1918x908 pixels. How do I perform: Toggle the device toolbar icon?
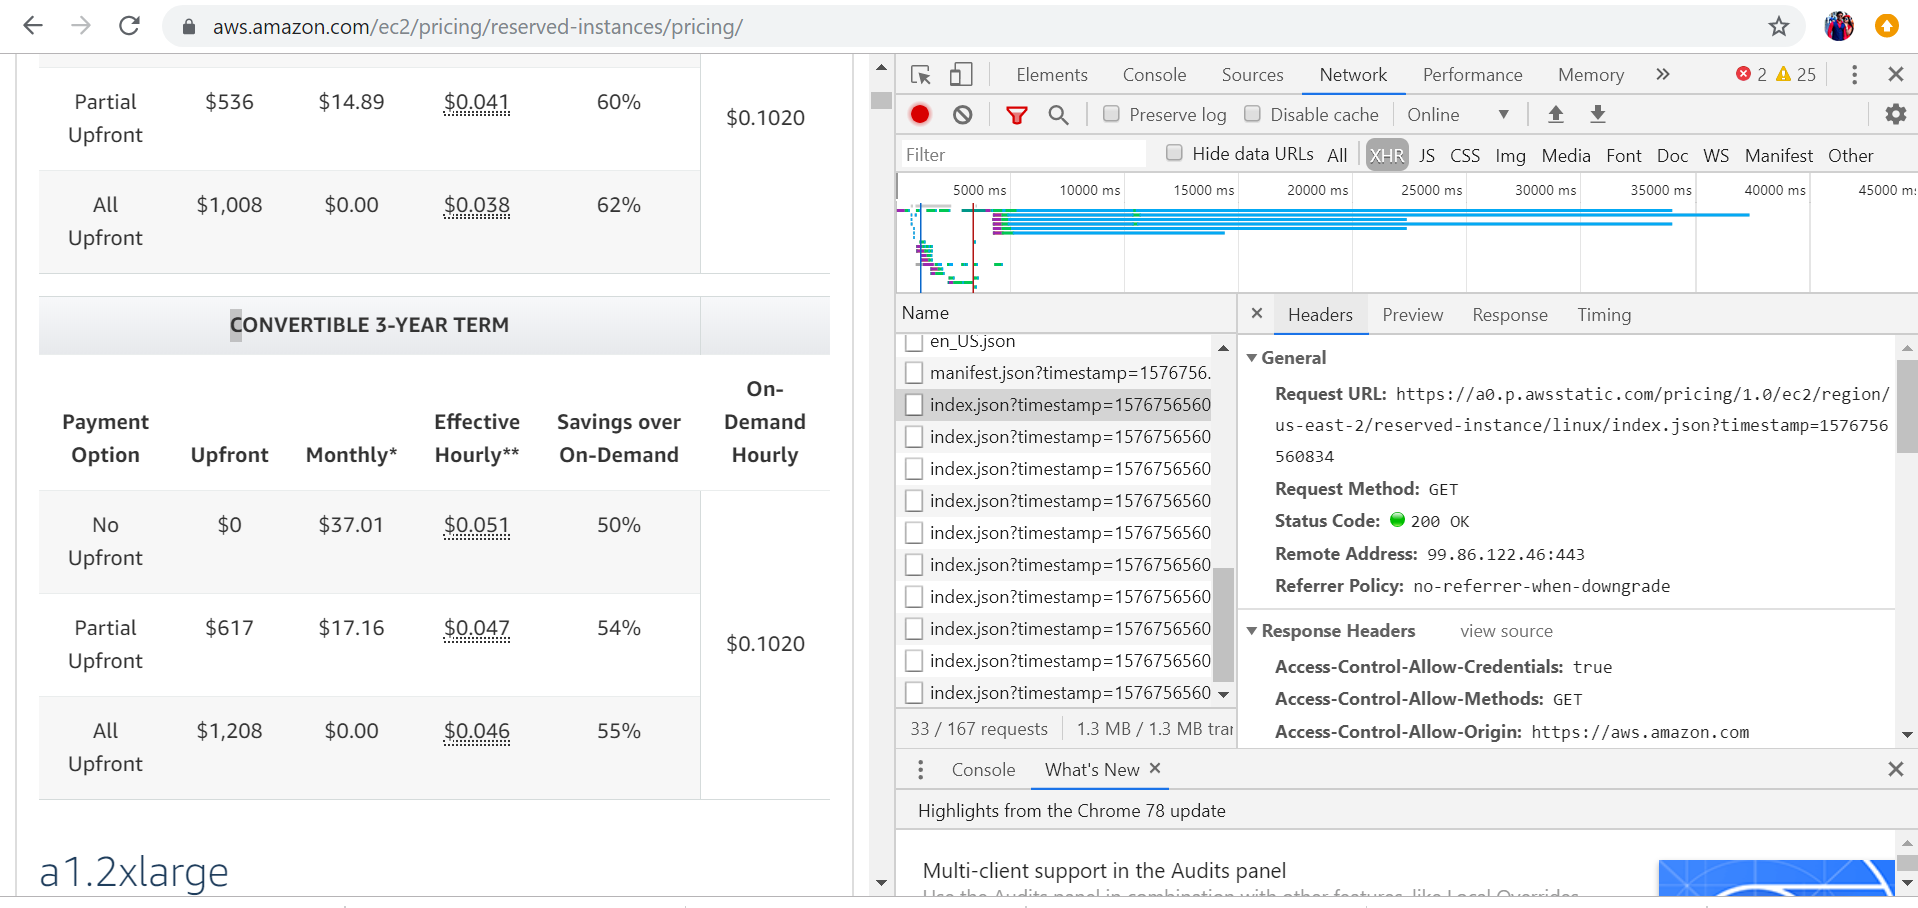point(961,75)
